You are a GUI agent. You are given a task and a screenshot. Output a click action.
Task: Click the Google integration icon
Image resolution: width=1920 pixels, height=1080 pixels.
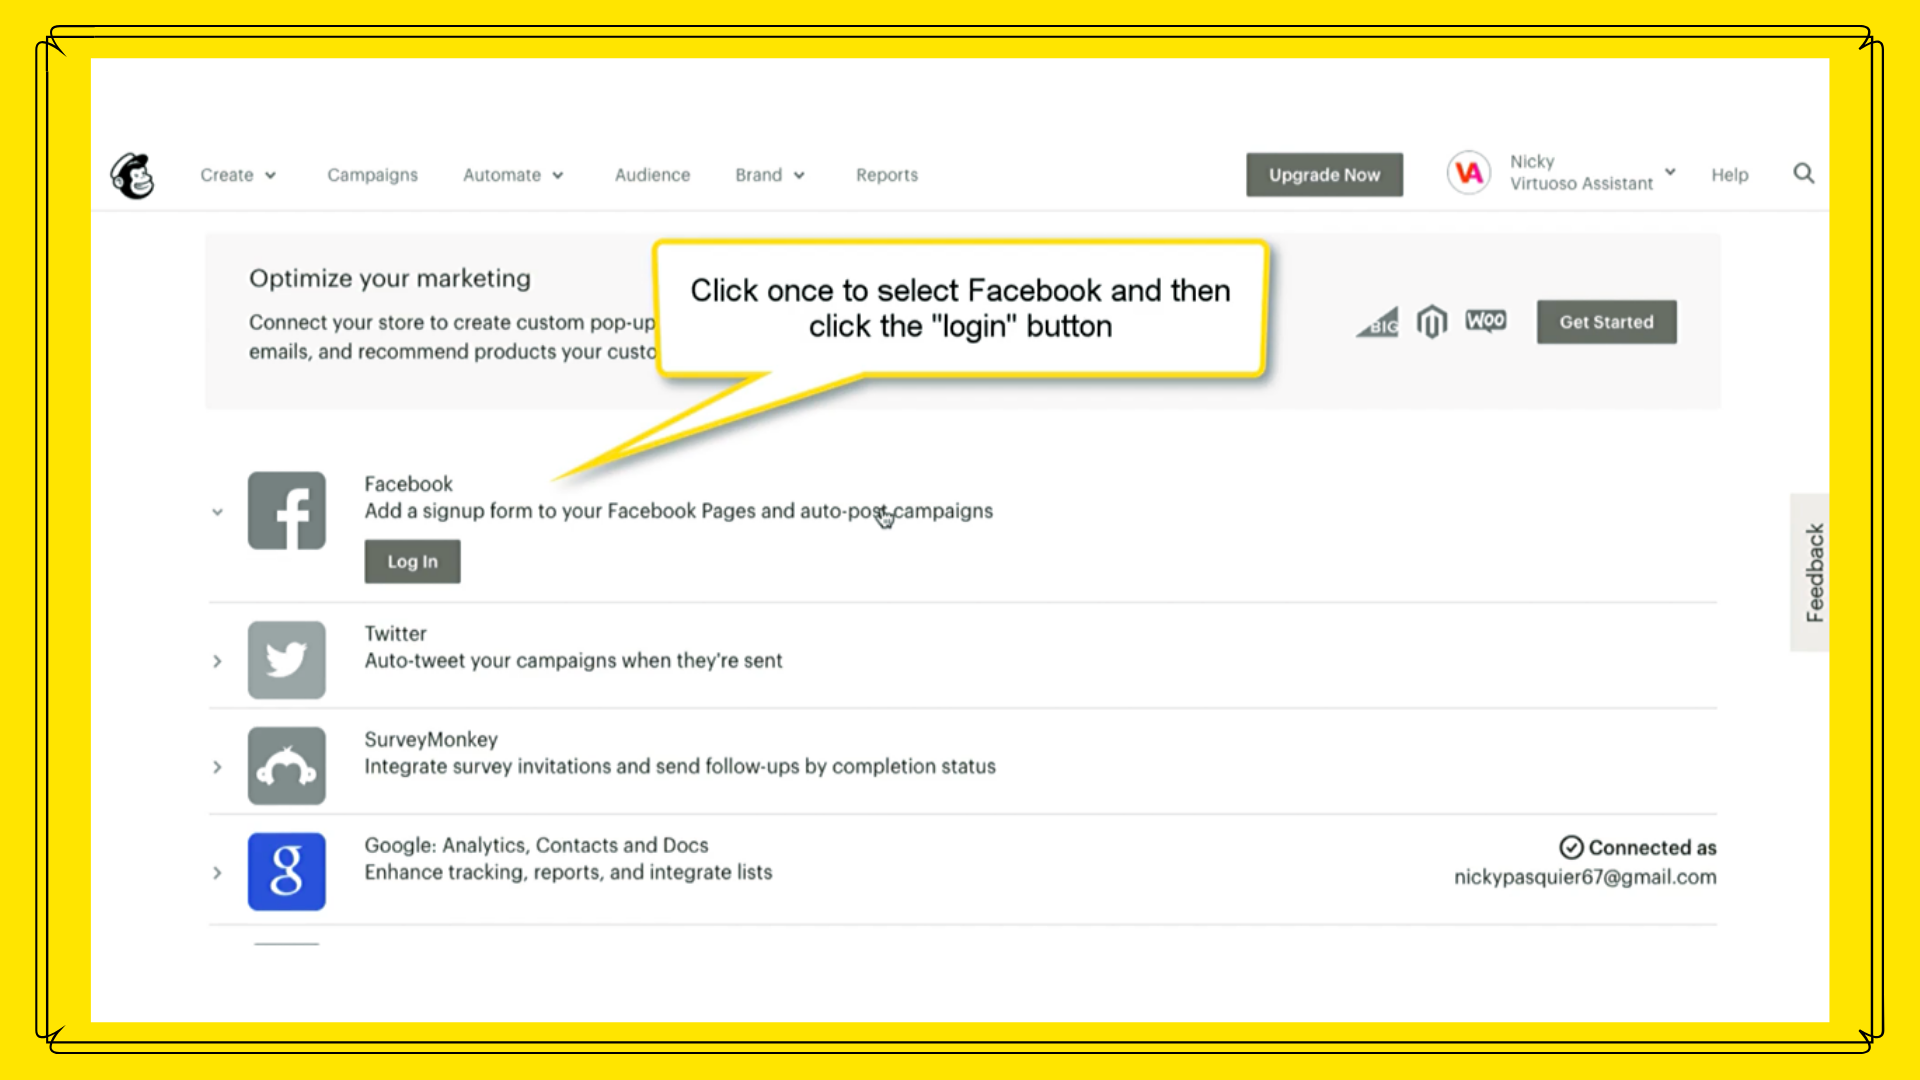coord(287,871)
